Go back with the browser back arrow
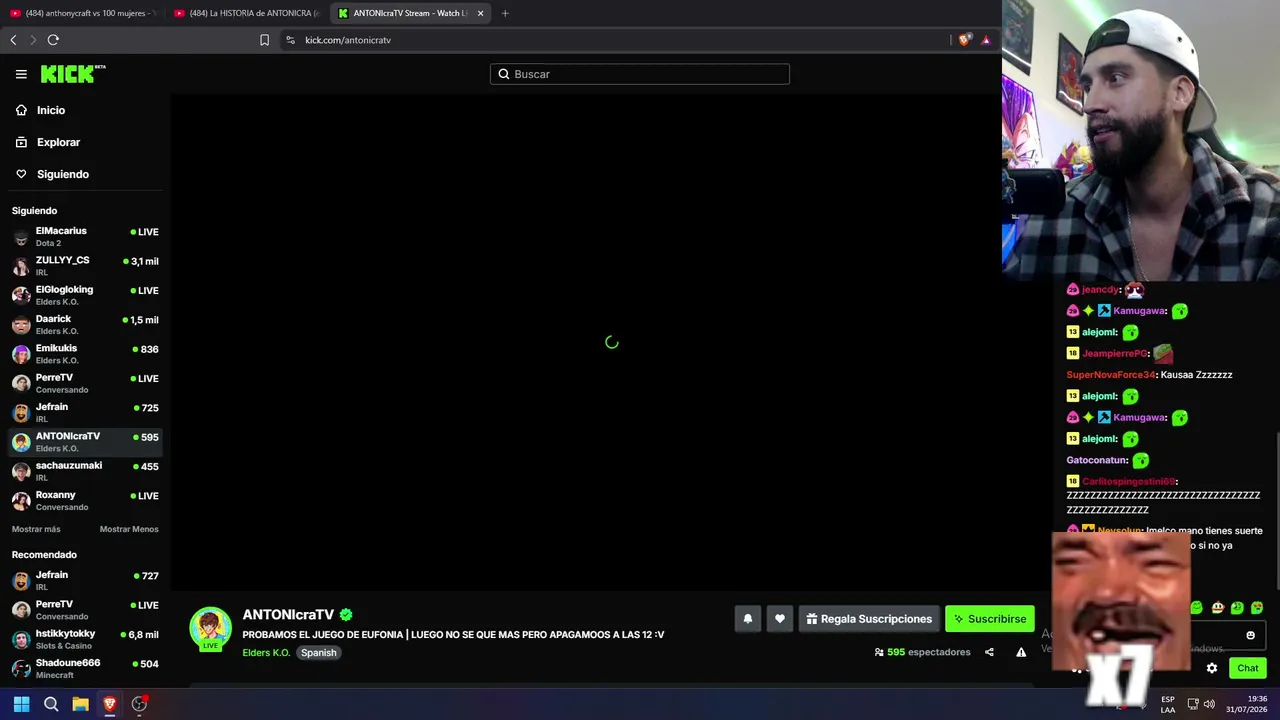The width and height of the screenshot is (1280, 720). coord(13,40)
